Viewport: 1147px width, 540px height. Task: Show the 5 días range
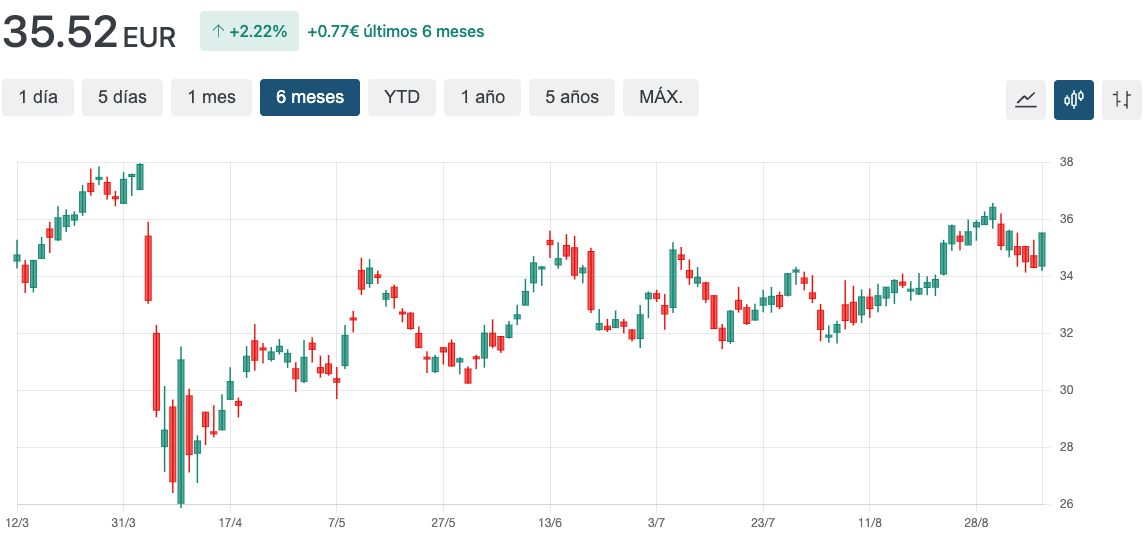(122, 97)
